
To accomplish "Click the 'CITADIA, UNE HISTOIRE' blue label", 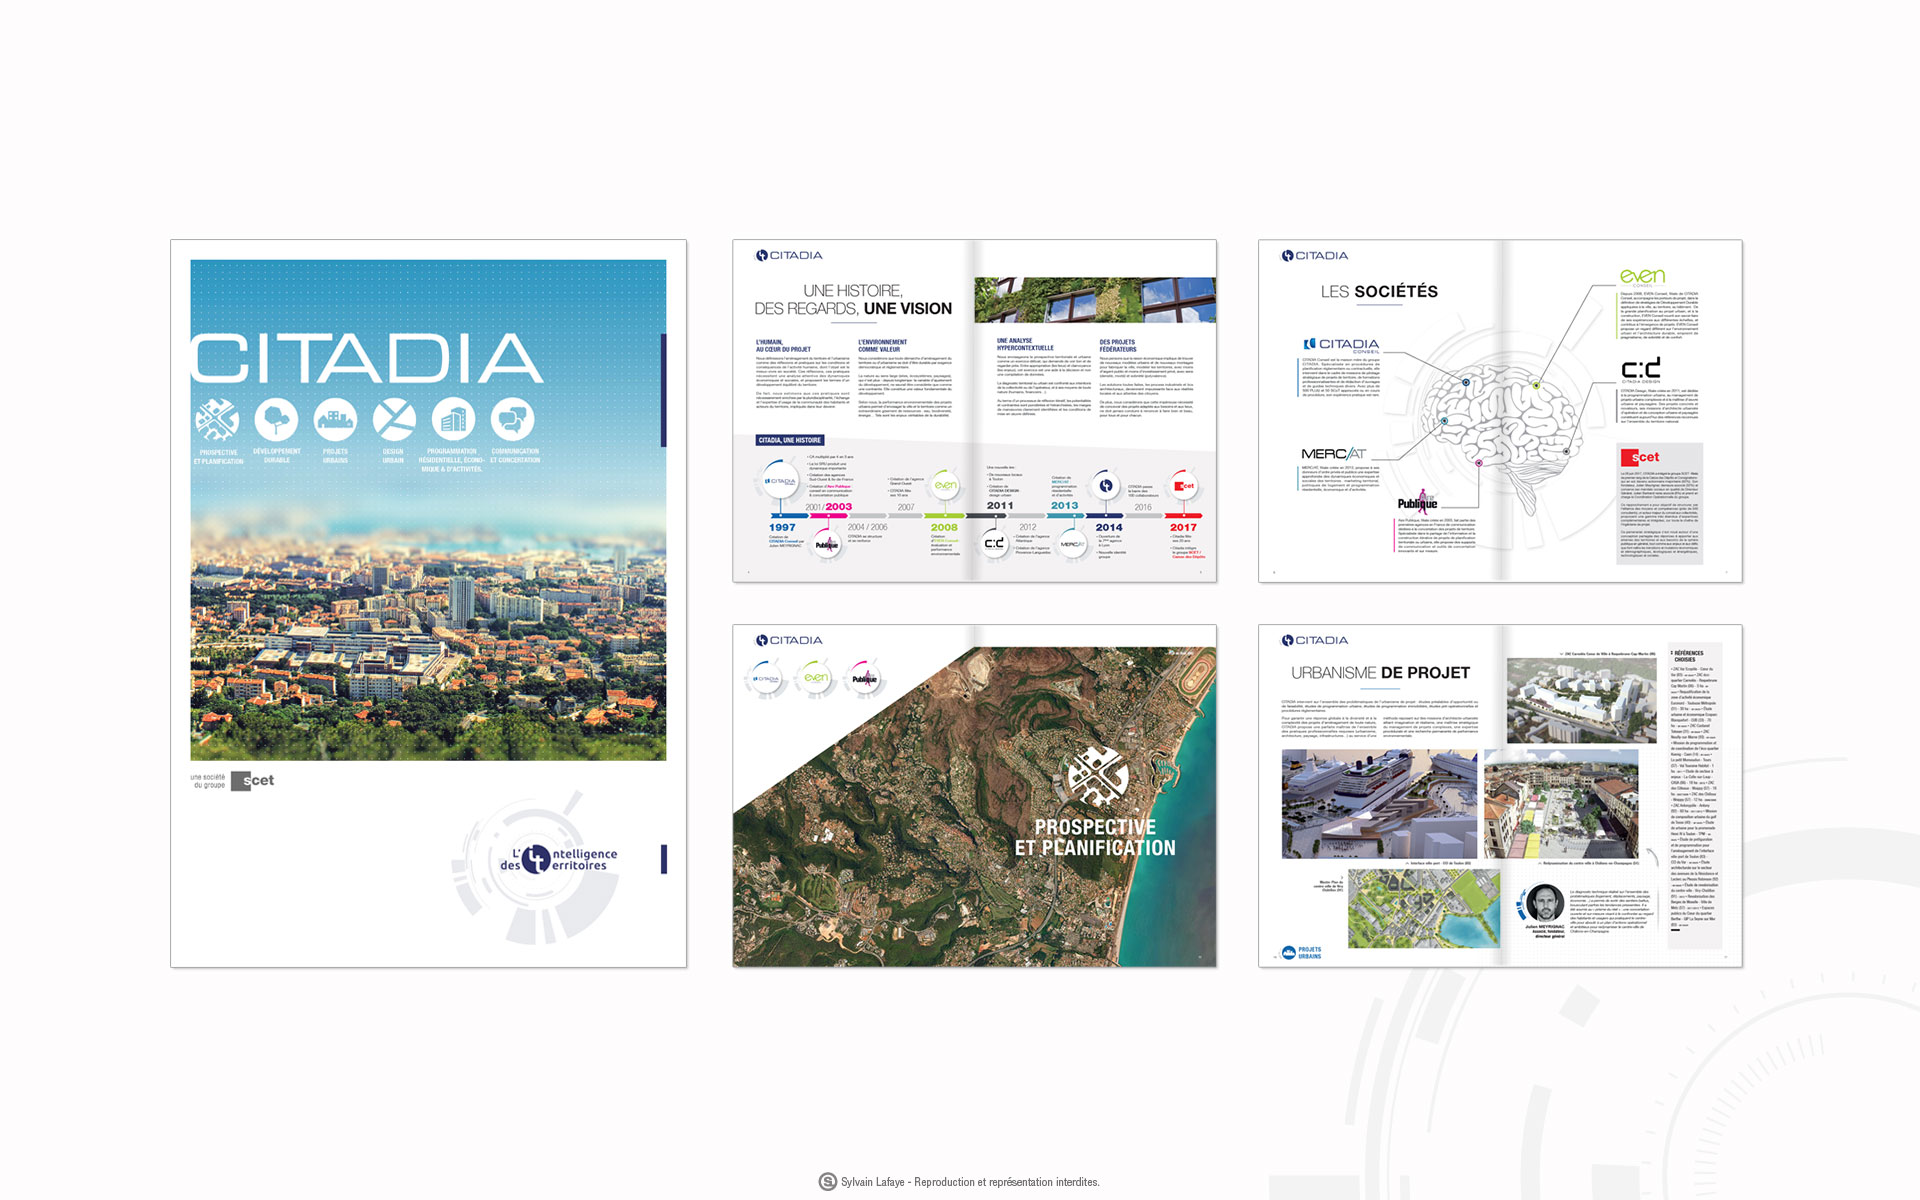I will click(790, 440).
